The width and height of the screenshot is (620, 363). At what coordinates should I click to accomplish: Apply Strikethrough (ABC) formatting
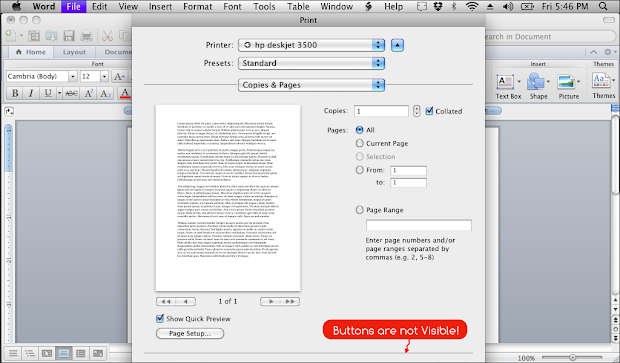tap(71, 93)
